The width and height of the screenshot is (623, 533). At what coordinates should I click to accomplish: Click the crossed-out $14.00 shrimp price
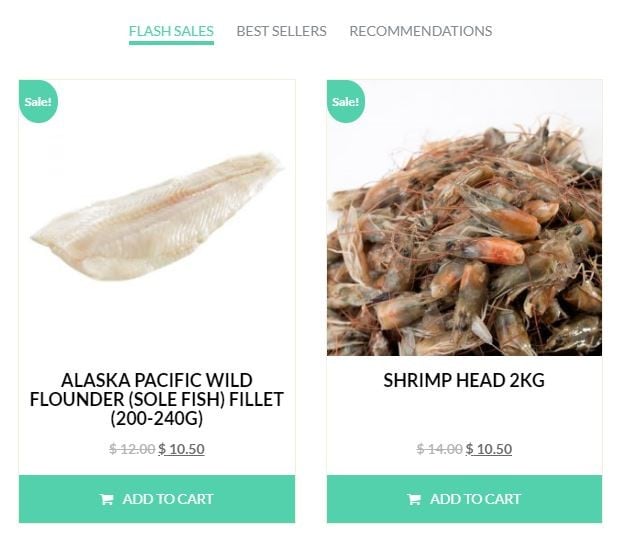[x=439, y=449]
